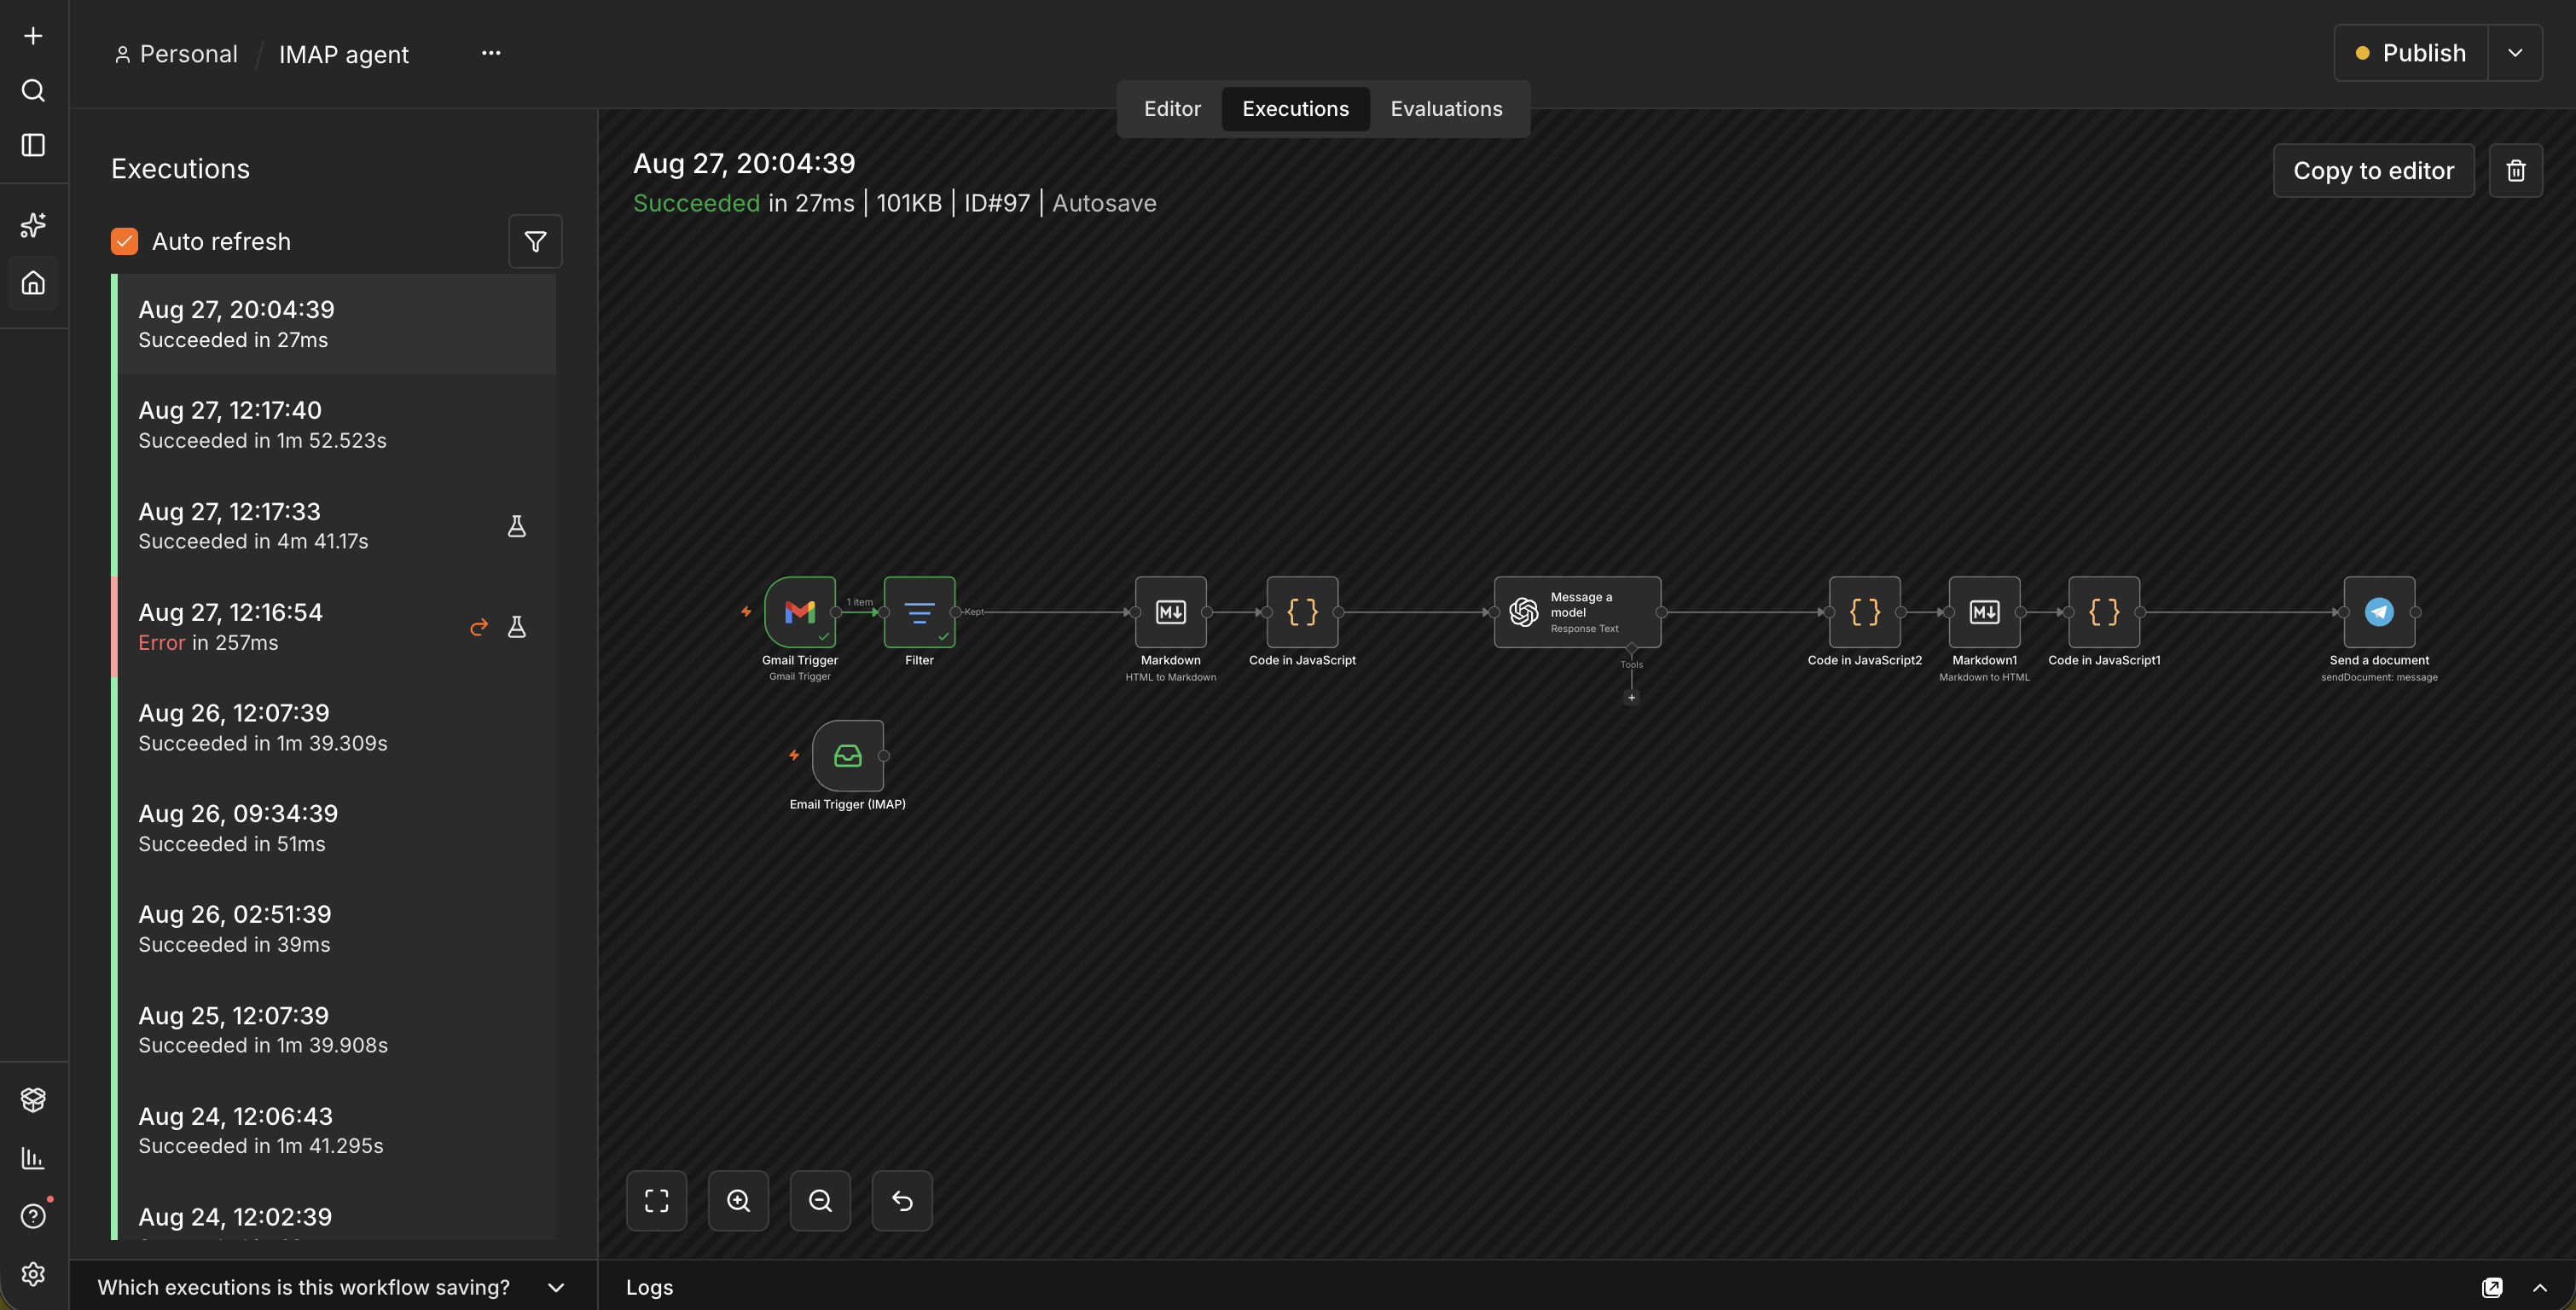2576x1310 pixels.
Task: Select the Code in JavaScript node
Action: [1302, 612]
